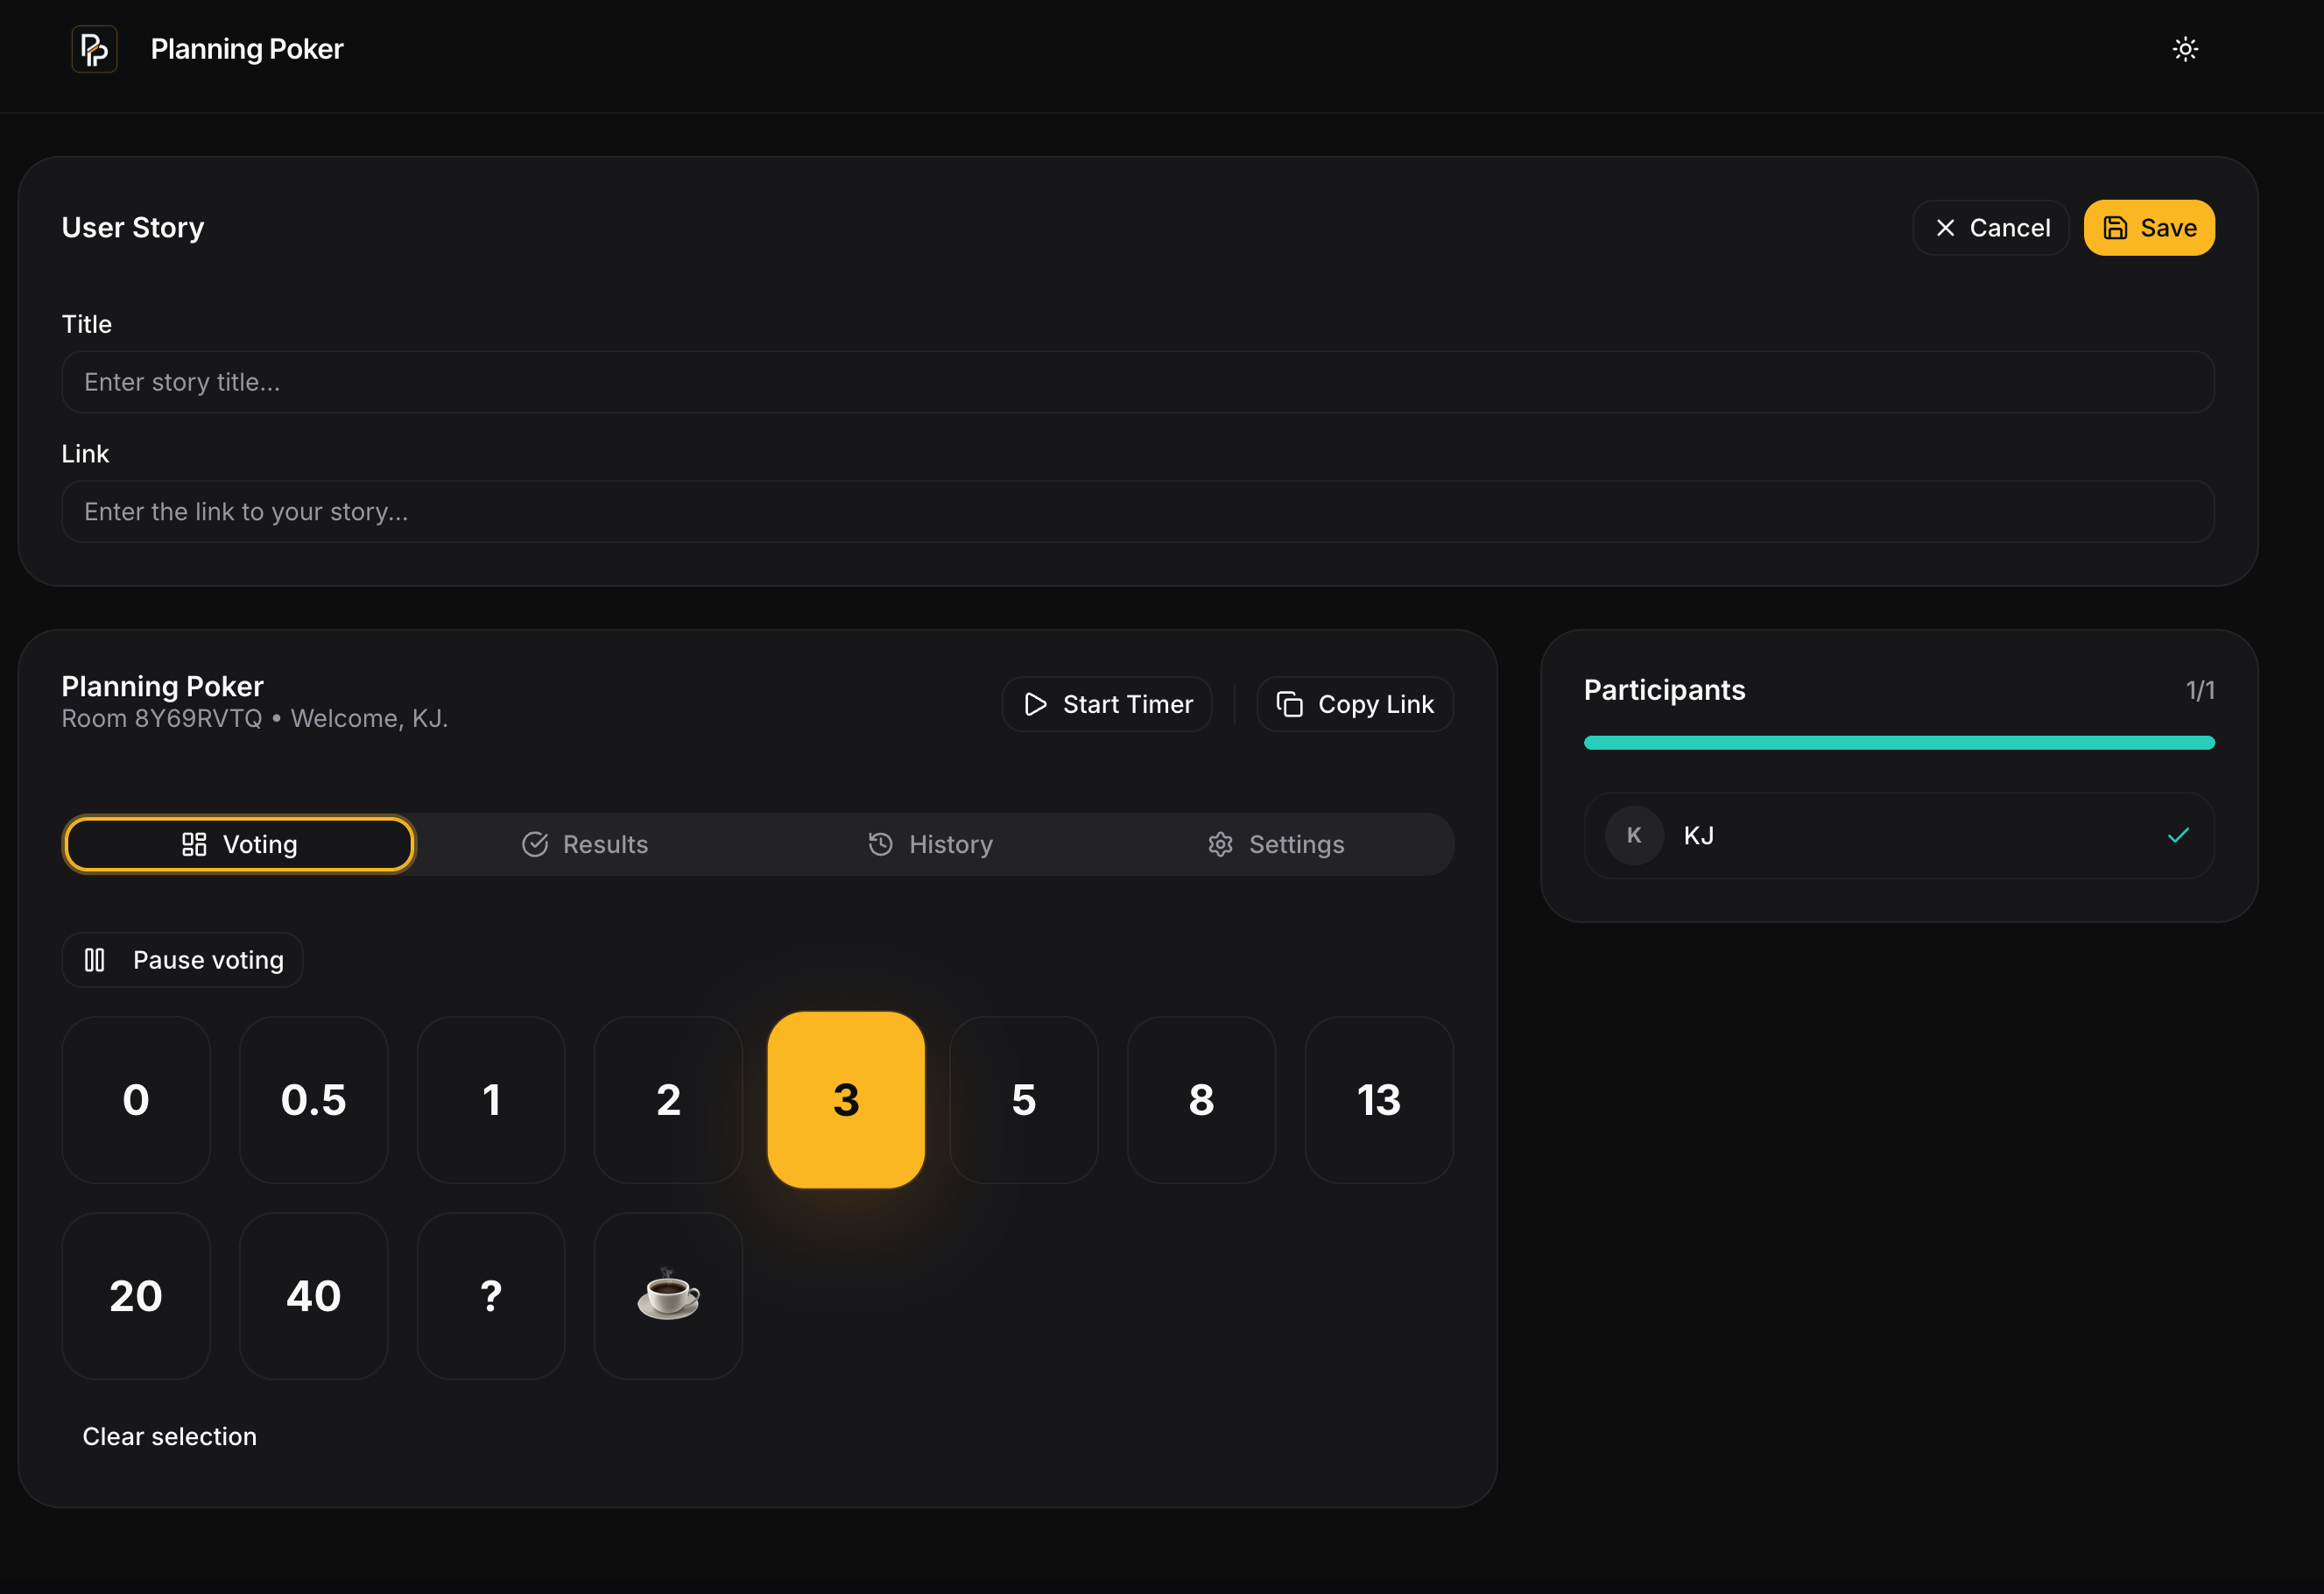
Task: Cancel editing the user story
Action: pyautogui.click(x=1990, y=228)
